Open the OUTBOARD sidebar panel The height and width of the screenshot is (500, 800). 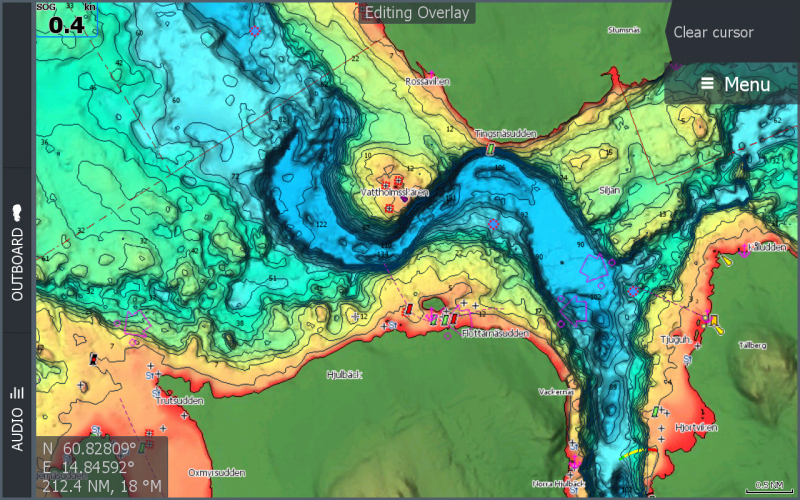point(17,250)
